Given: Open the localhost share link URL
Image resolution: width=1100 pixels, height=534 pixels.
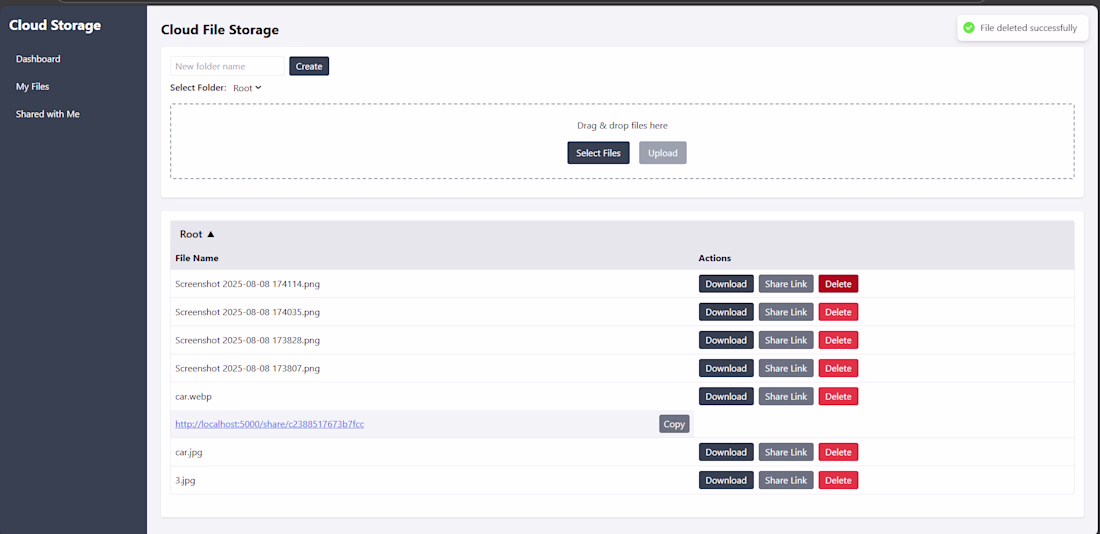Looking at the screenshot, I should (x=269, y=424).
